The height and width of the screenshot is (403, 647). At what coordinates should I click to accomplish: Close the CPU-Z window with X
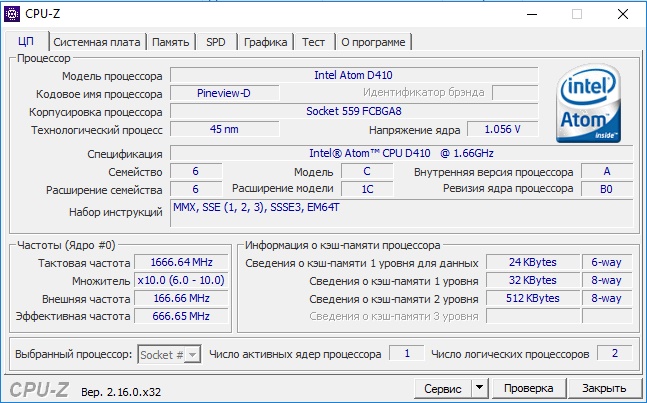pyautogui.click(x=623, y=14)
